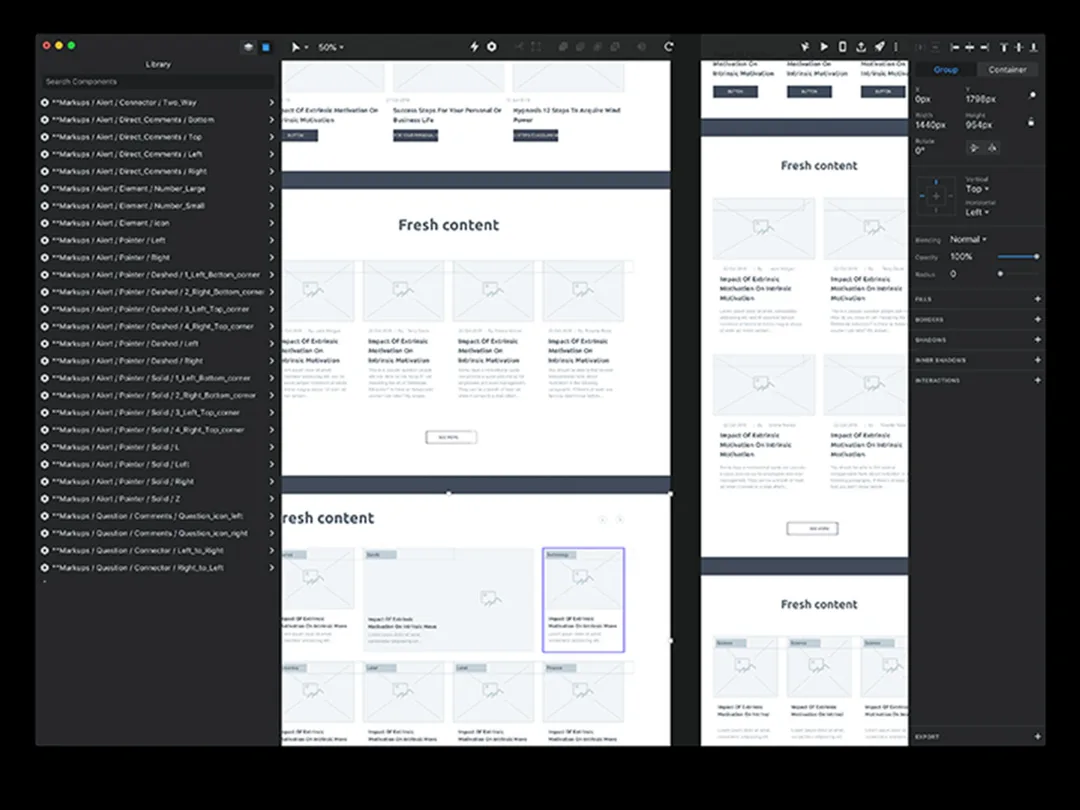The height and width of the screenshot is (810, 1080).
Task: Click flip horizontal icon next to Rotate
Action: [974, 147]
